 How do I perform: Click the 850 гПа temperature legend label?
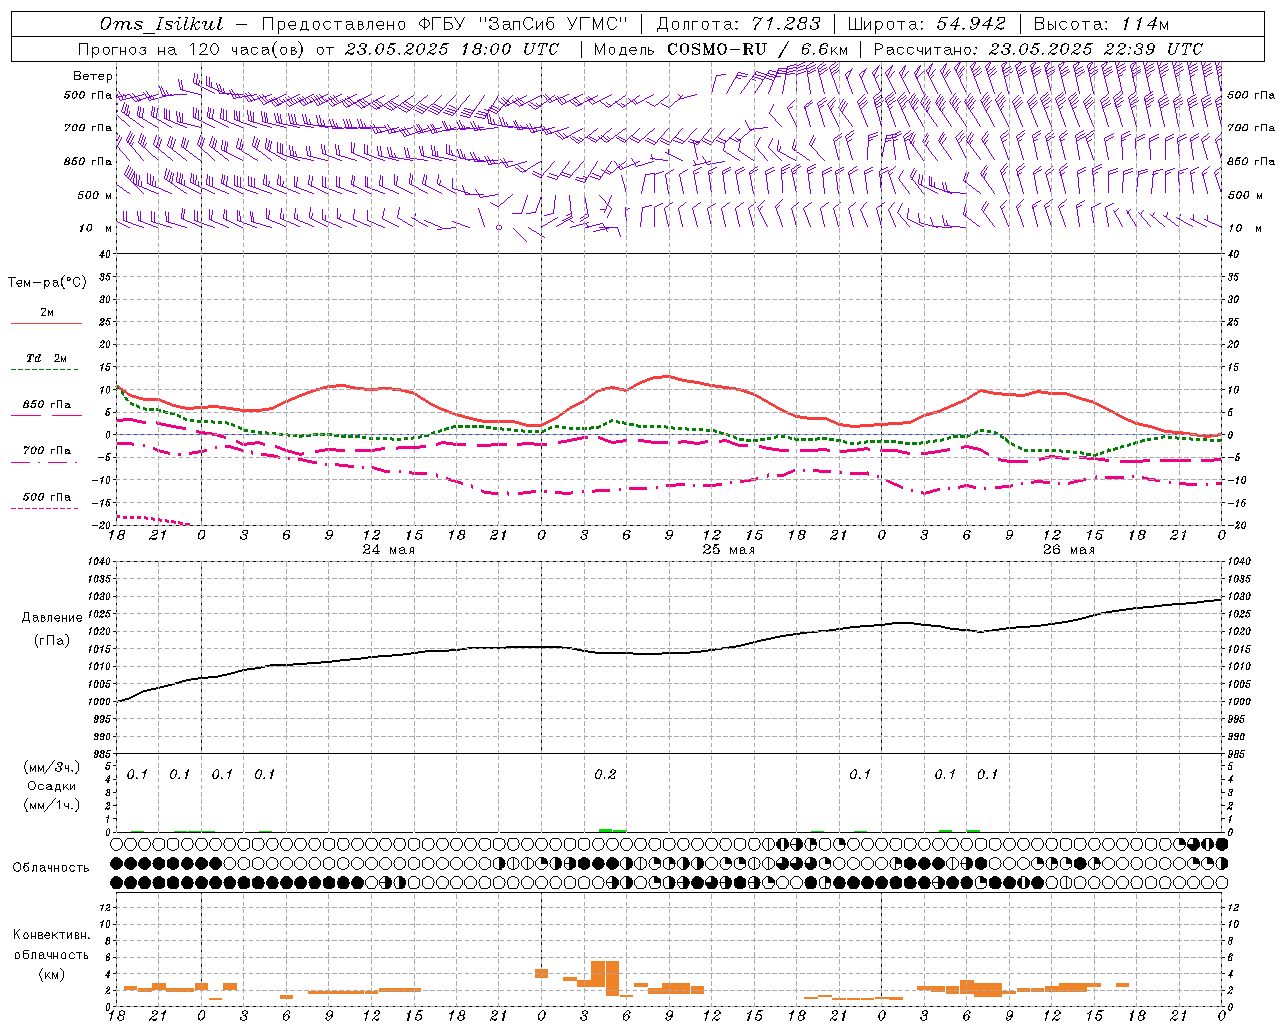[47, 405]
